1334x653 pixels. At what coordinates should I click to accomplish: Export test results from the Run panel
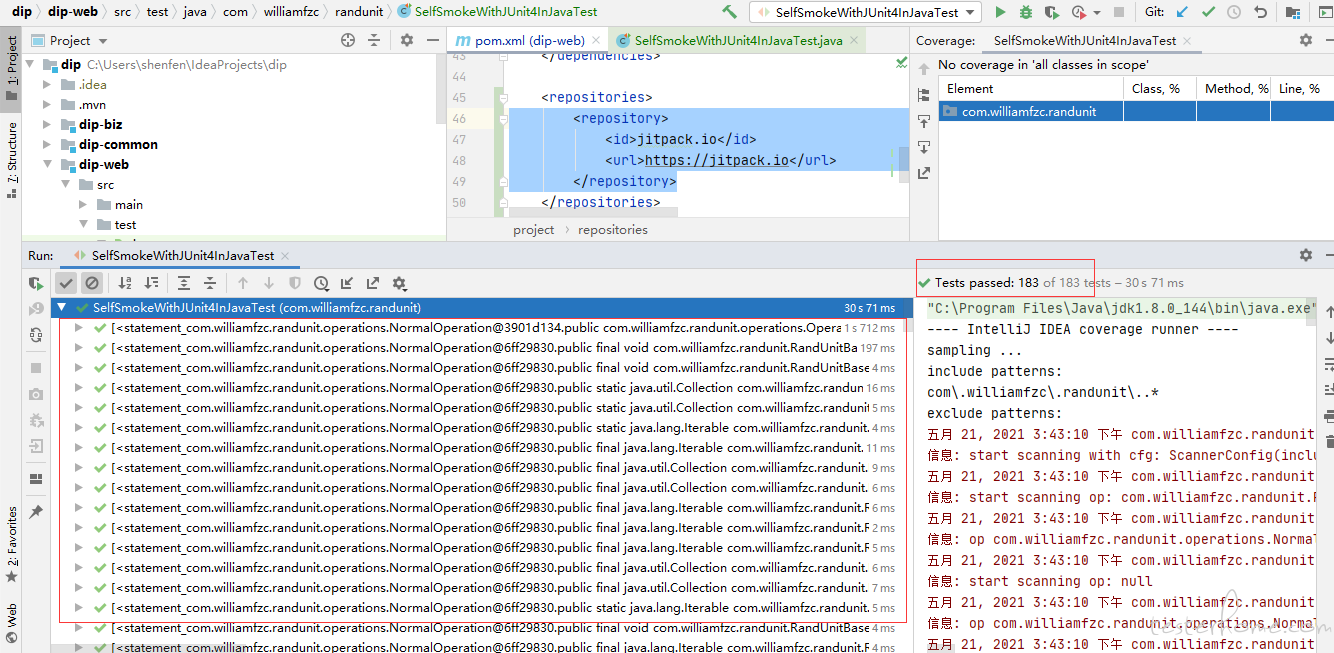coord(373,283)
